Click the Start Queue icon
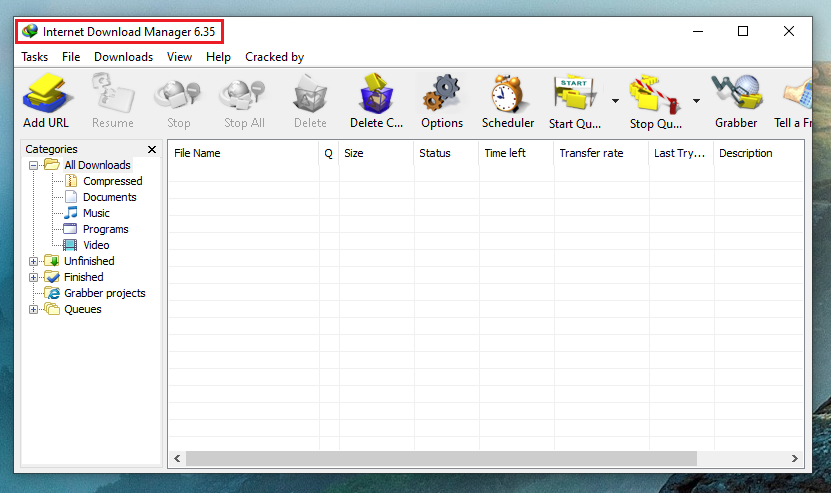831x493 pixels. click(574, 94)
